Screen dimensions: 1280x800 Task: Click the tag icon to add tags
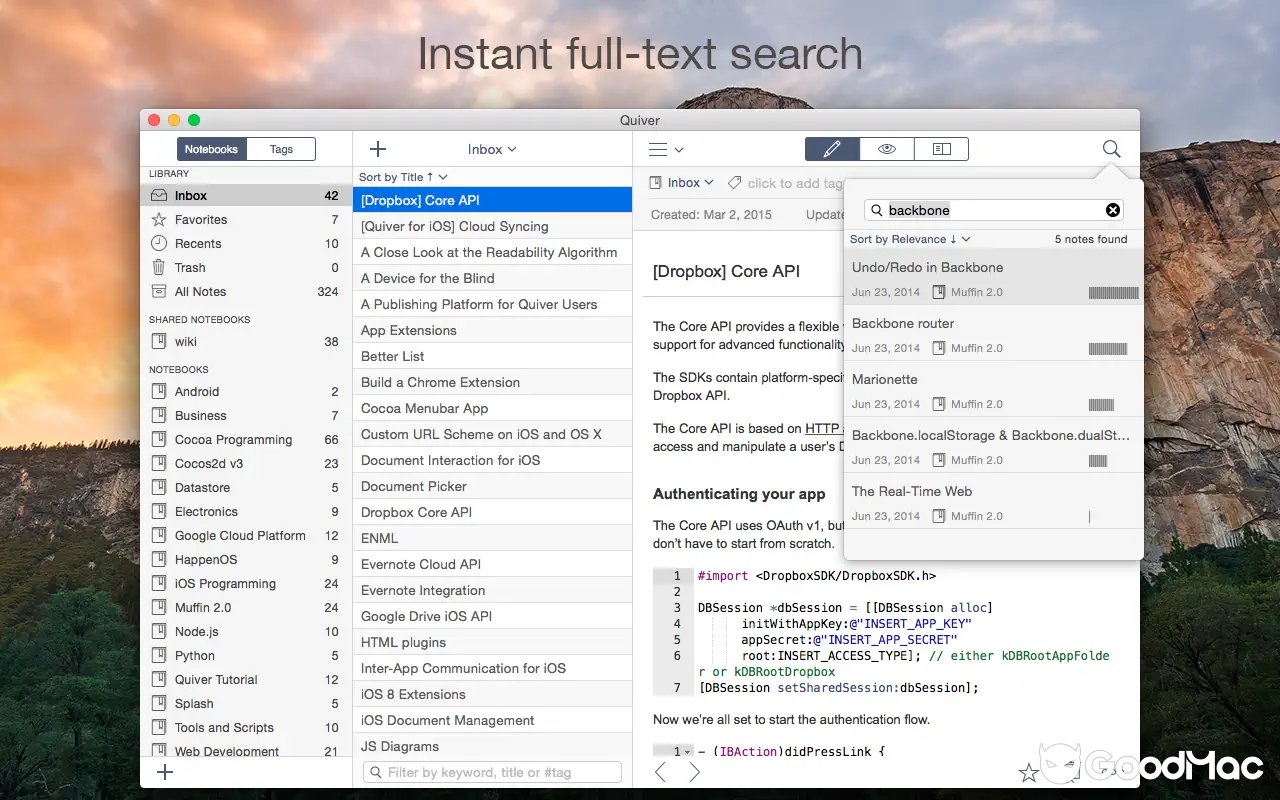pyautogui.click(x=735, y=183)
